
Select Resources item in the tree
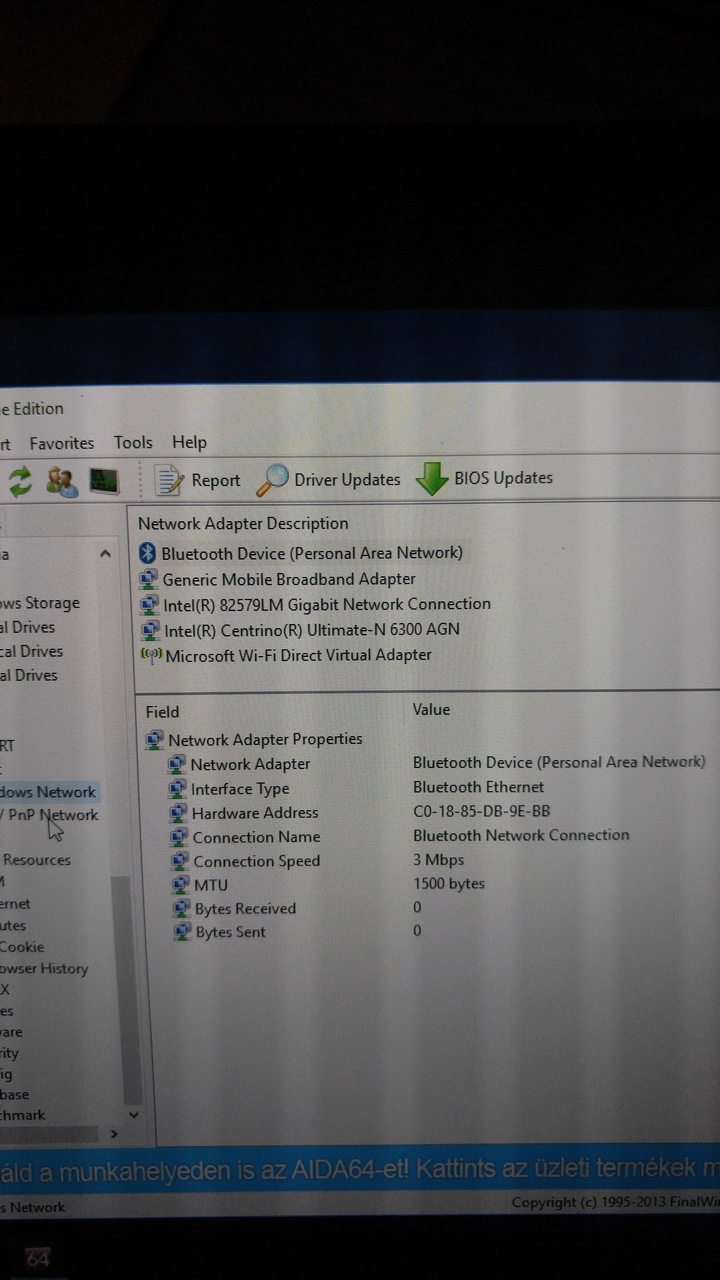tap(36, 860)
